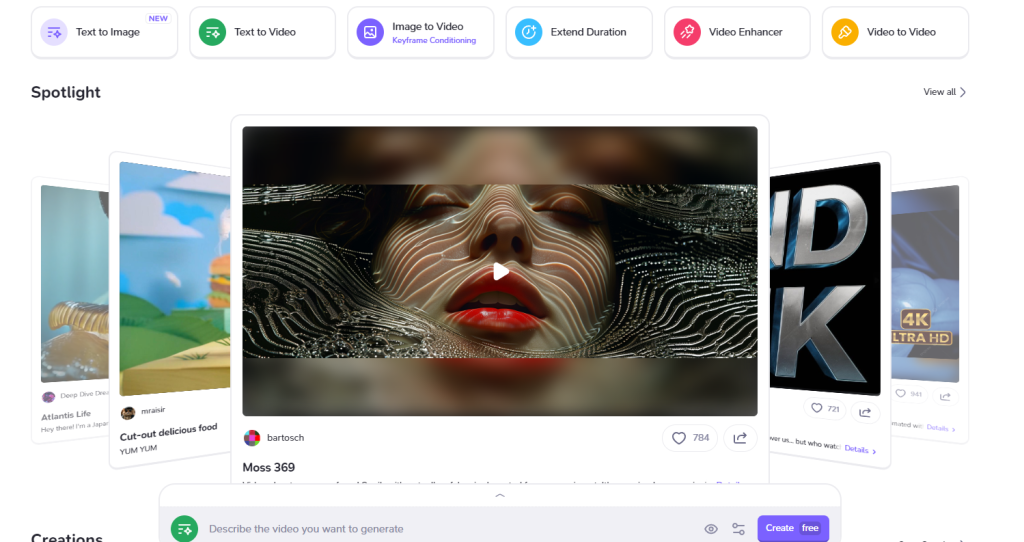Open Image to Video keyframe conditioning
Viewport: 1024px width, 542px height.
point(420,32)
